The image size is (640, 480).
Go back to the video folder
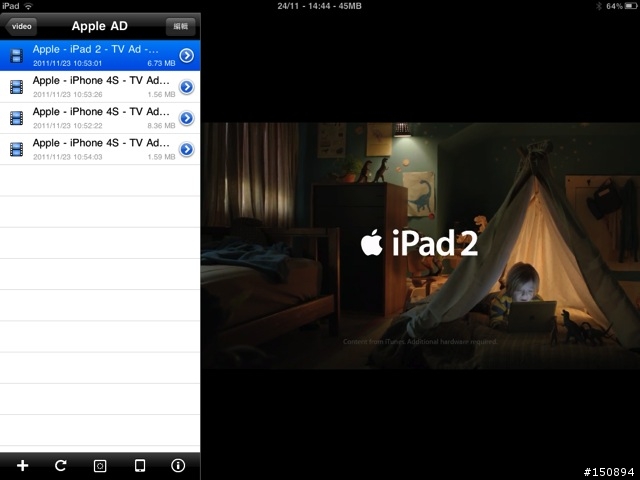[21, 27]
